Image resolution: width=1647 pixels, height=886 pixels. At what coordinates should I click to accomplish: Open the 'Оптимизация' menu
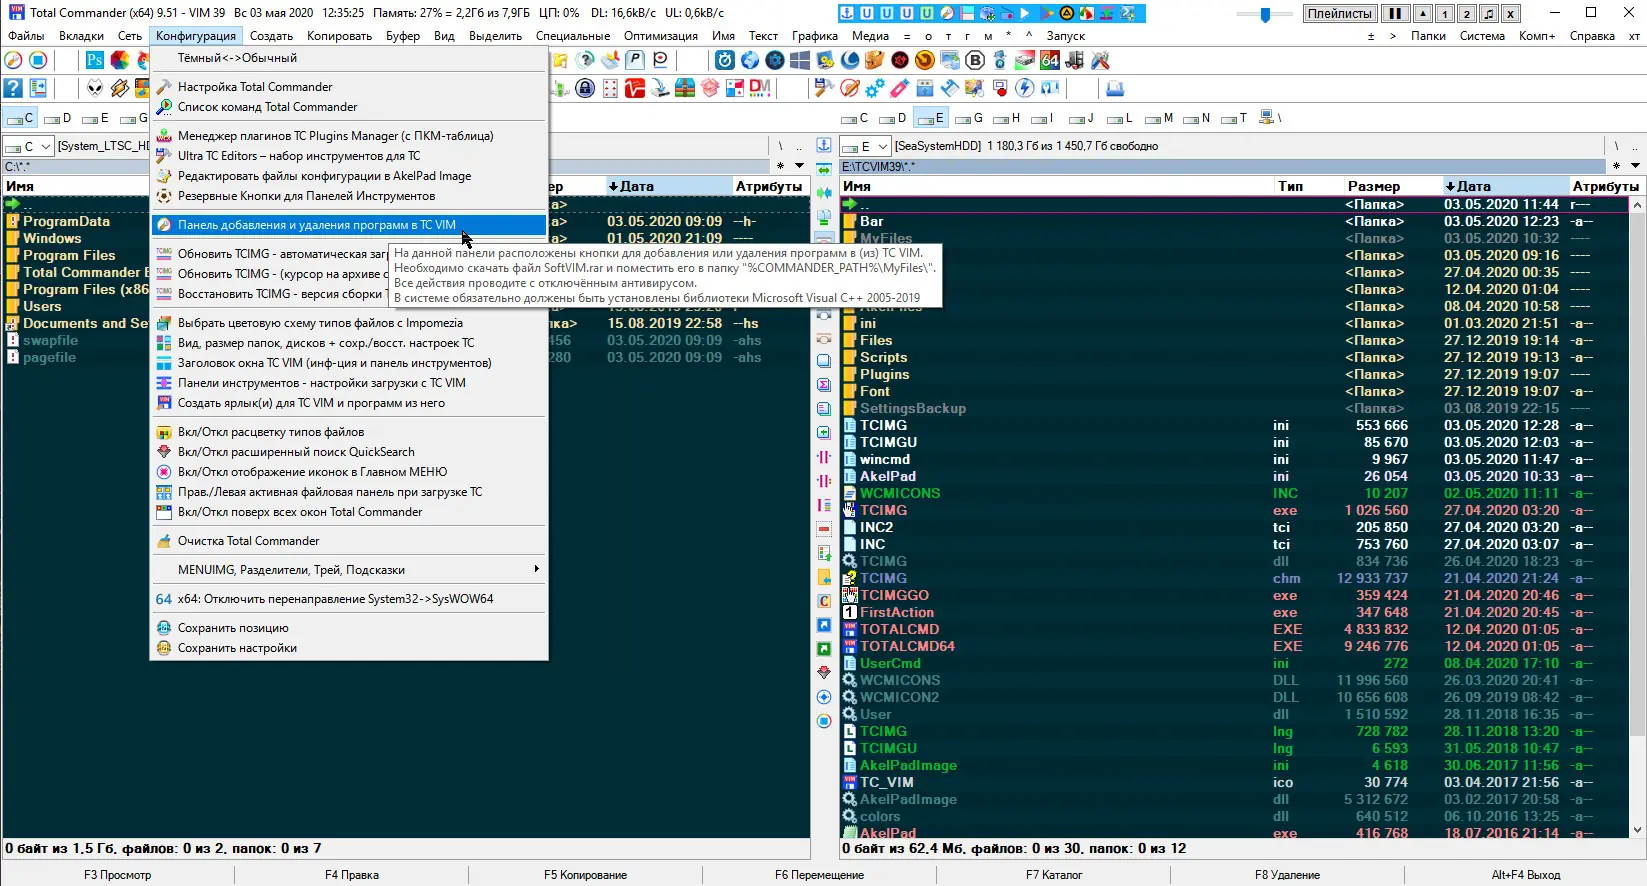(660, 36)
